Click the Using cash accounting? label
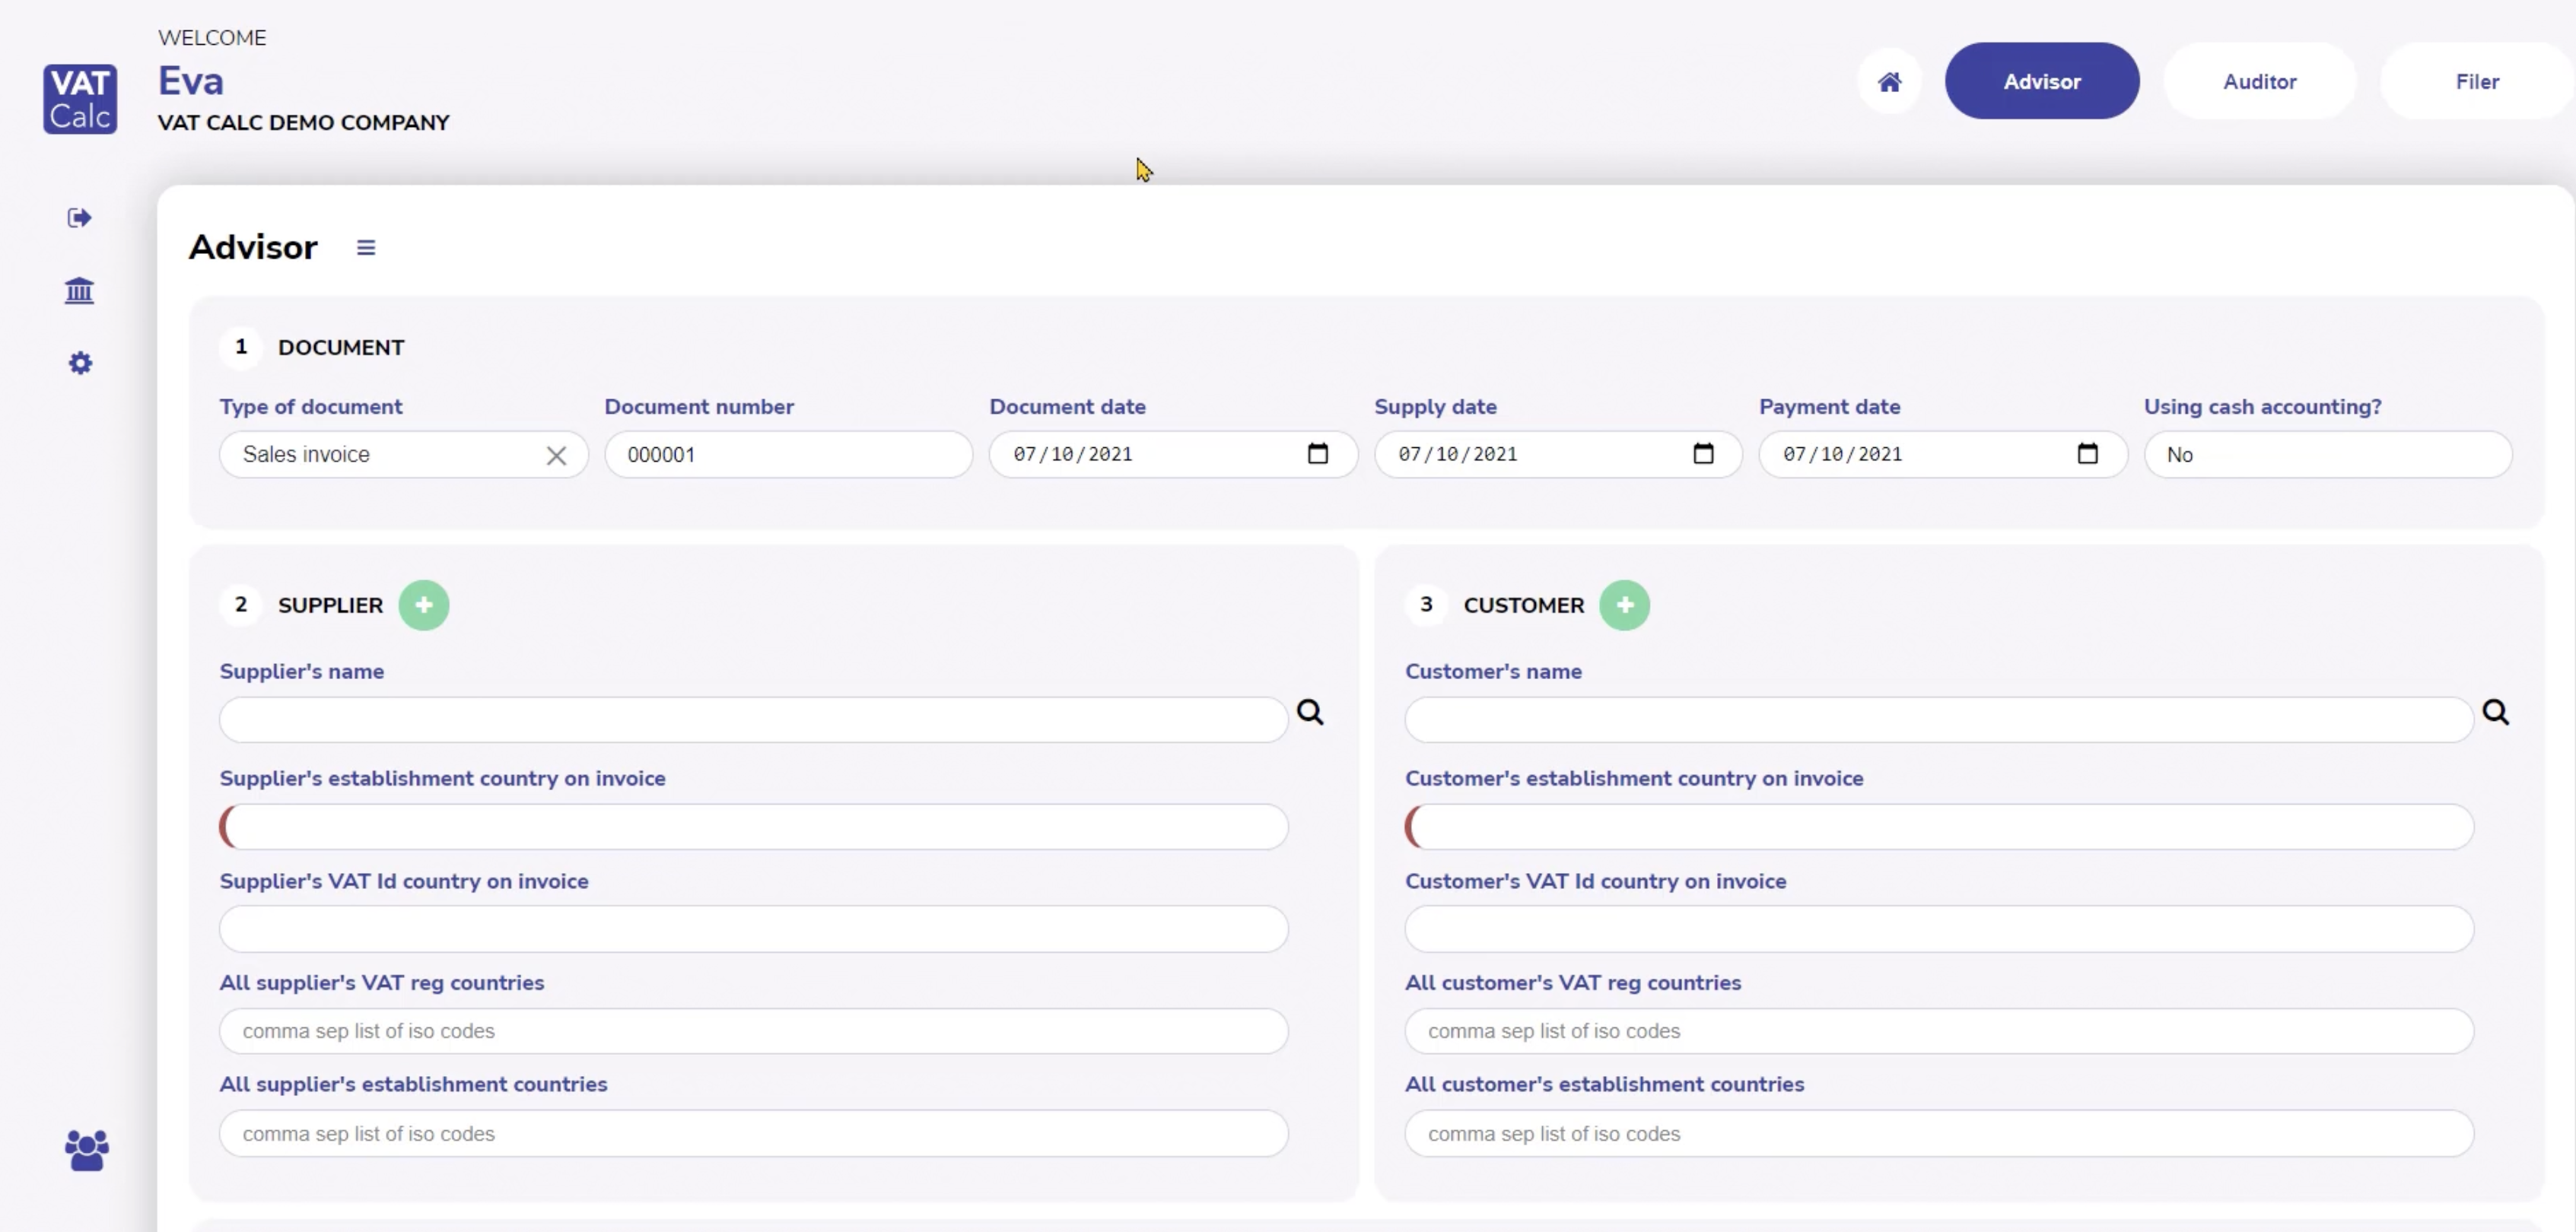This screenshot has width=2576, height=1232. click(2263, 407)
